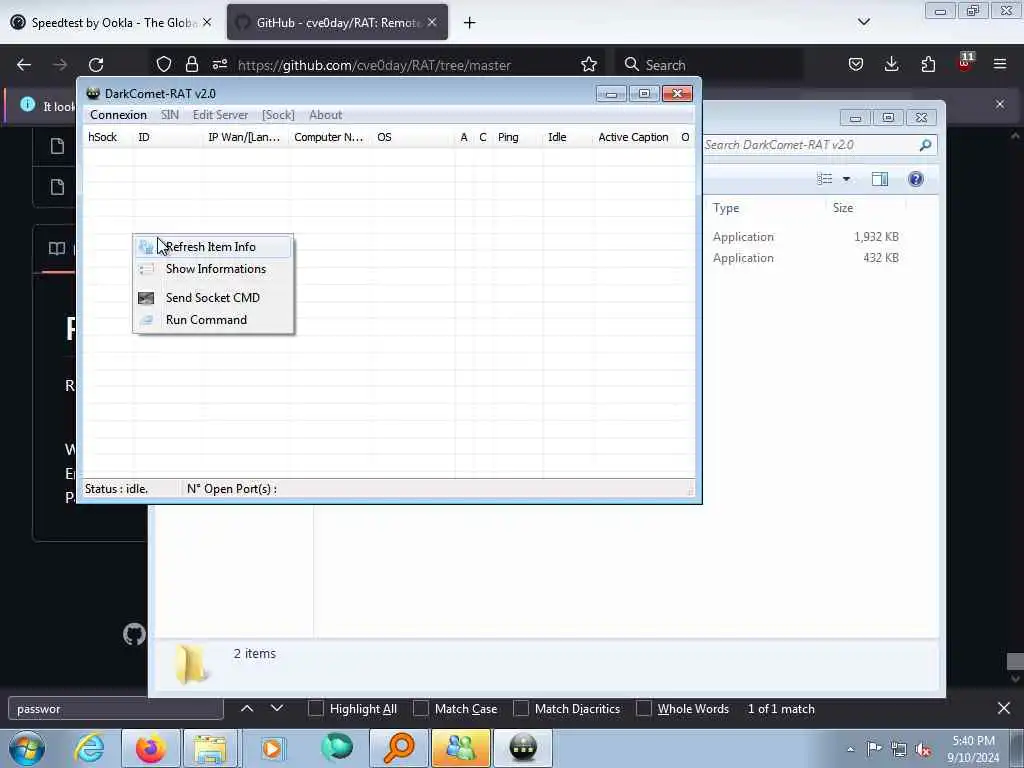Open the Firefox hamburger application menu
Image resolution: width=1024 pixels, height=768 pixels.
tap(1000, 64)
